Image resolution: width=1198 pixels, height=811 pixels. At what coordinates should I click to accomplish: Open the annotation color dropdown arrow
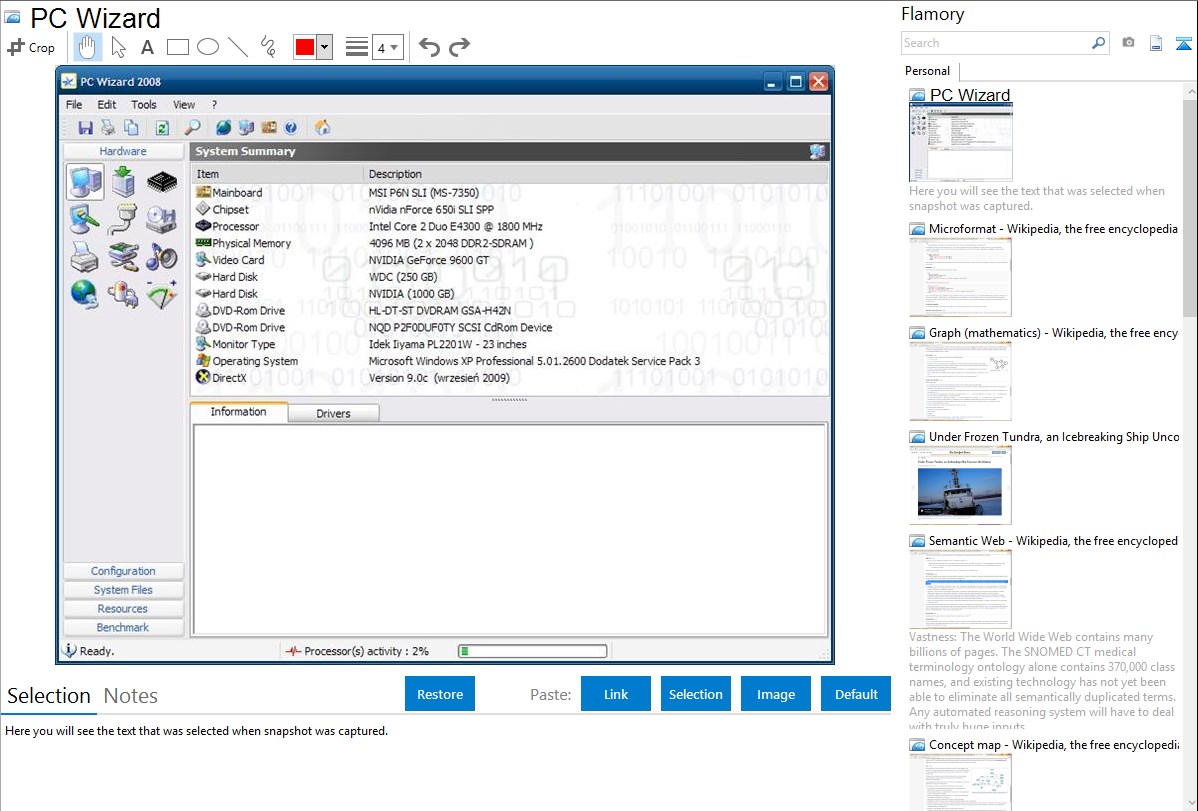[325, 47]
